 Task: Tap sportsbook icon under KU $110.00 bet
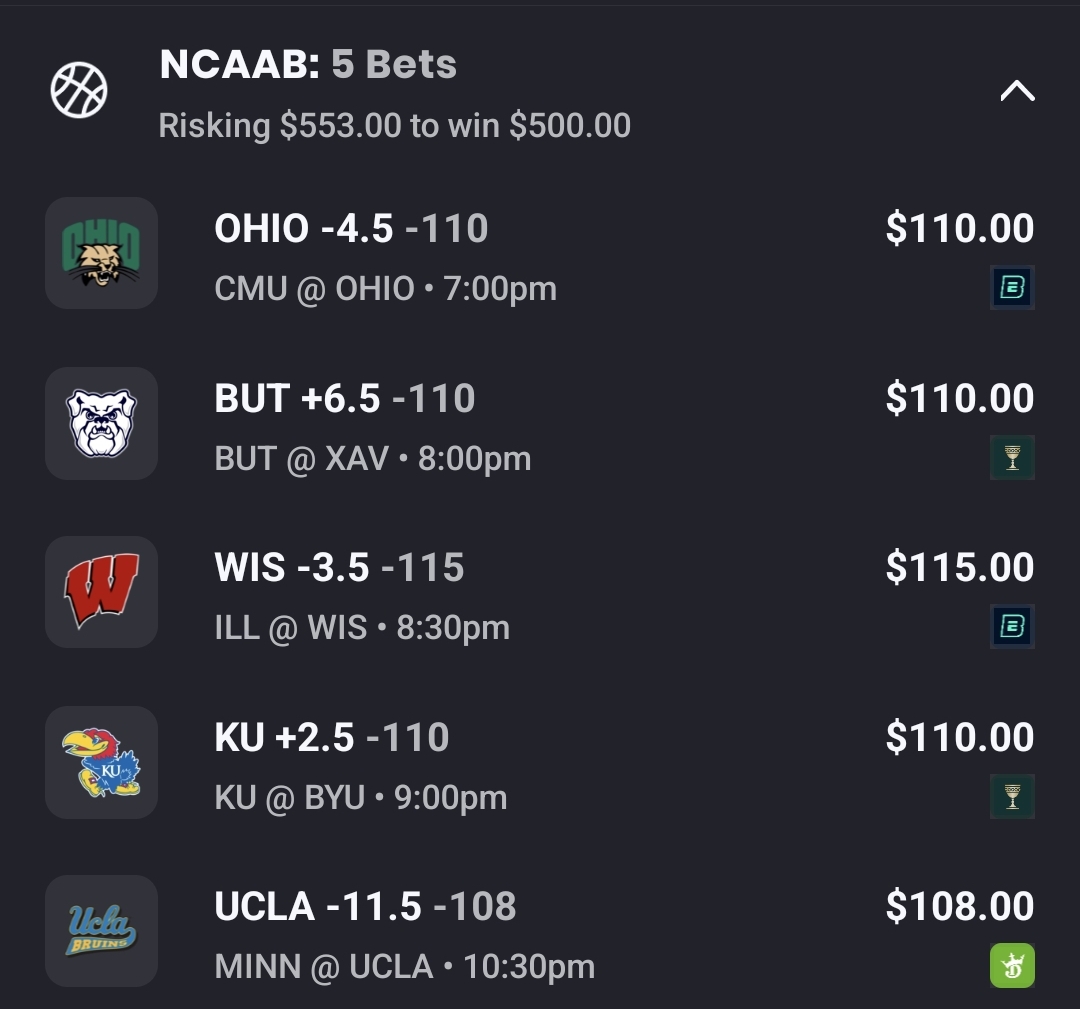pyautogui.click(x=1012, y=797)
